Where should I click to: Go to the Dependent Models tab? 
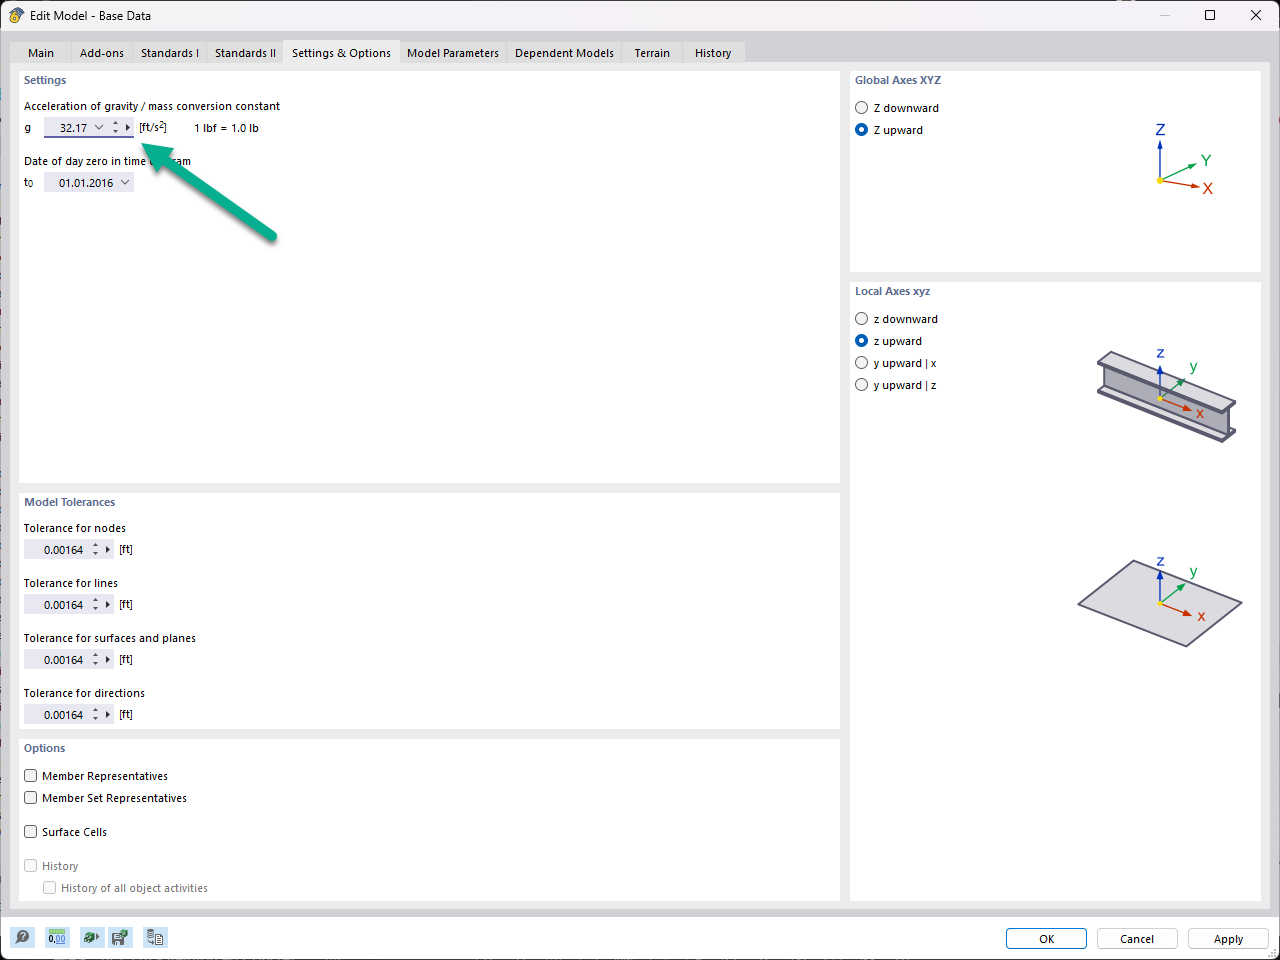click(564, 53)
